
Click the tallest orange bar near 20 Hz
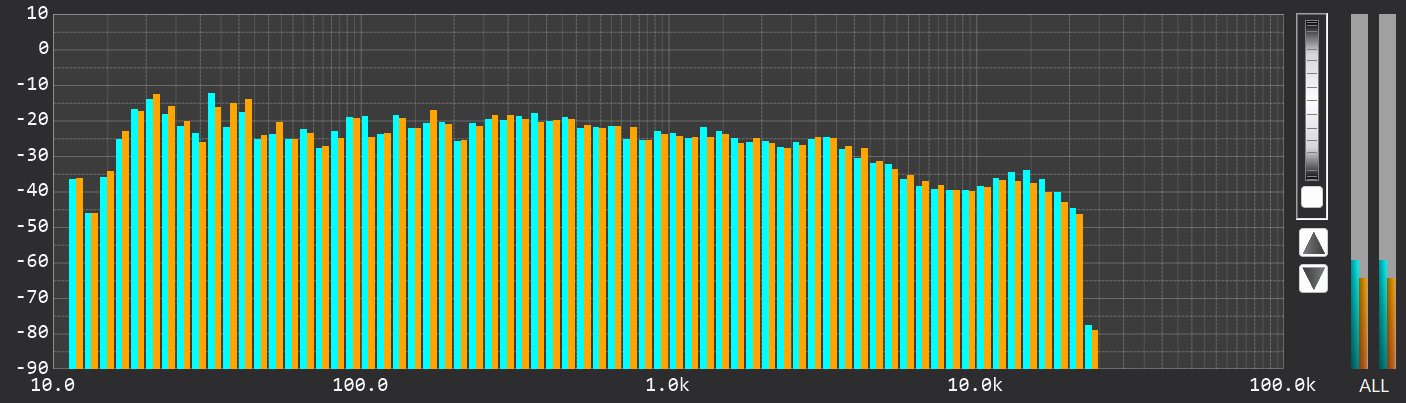tap(157, 230)
